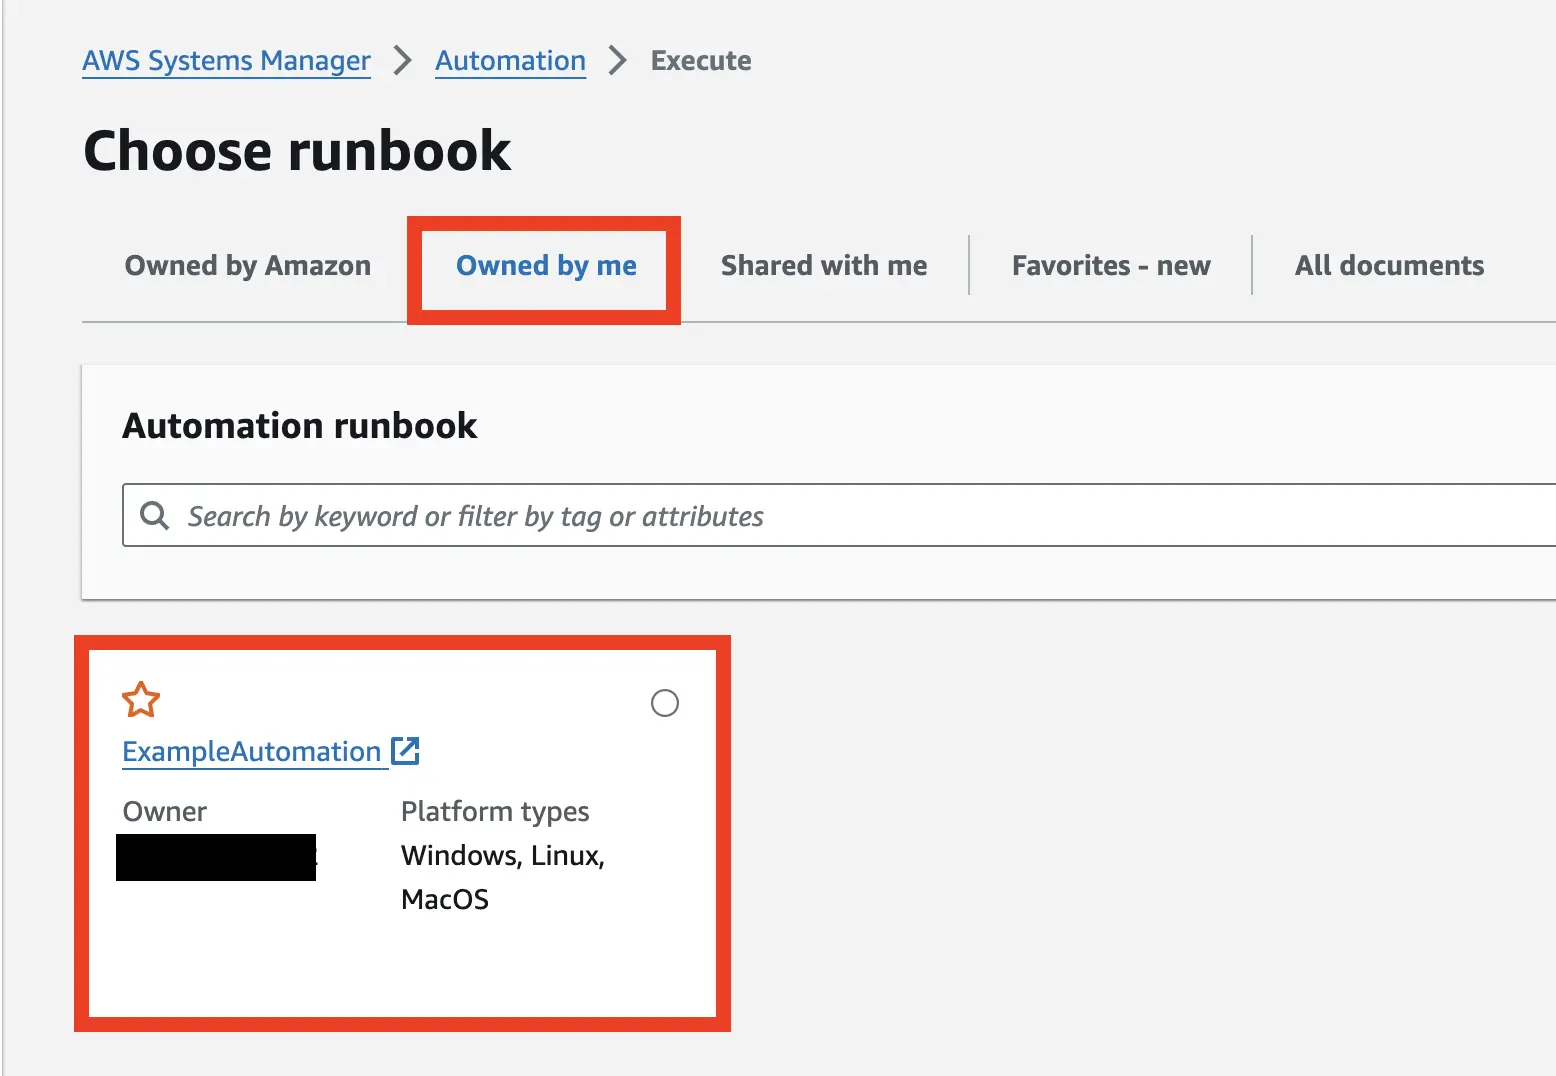
Task: View the All documents tab
Action: coord(1389,265)
